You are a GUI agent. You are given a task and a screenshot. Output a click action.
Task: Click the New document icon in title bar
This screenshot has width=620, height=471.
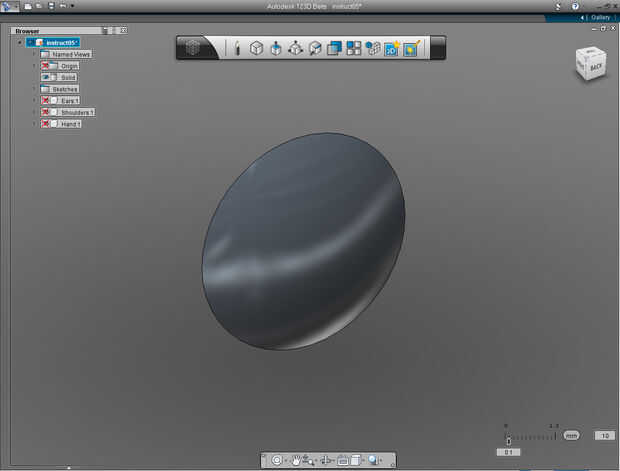coord(28,6)
